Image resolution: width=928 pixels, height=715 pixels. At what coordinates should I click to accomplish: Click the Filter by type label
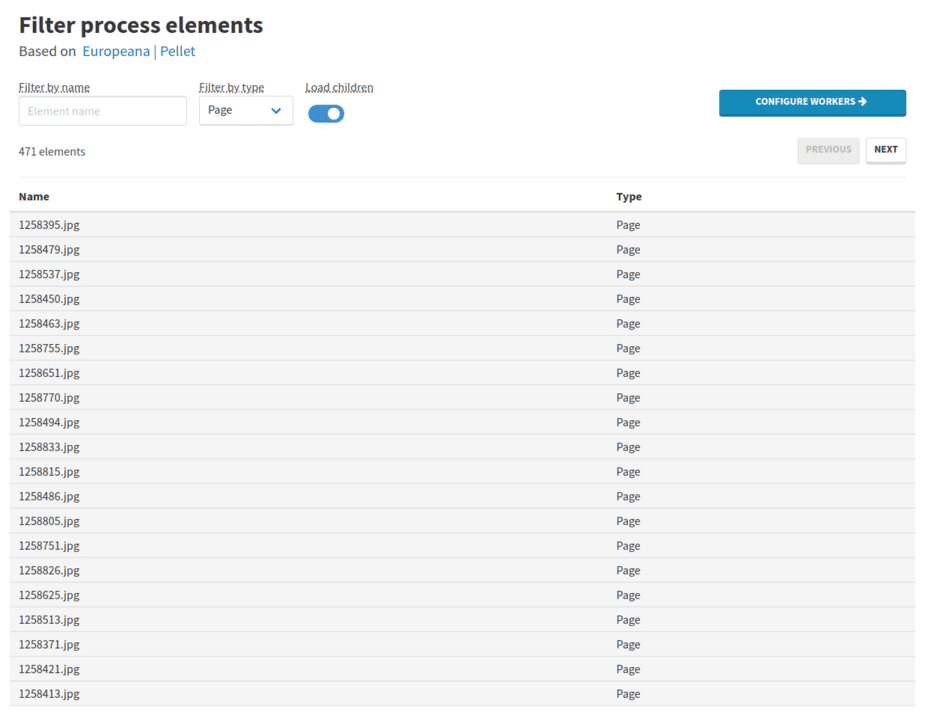231,88
